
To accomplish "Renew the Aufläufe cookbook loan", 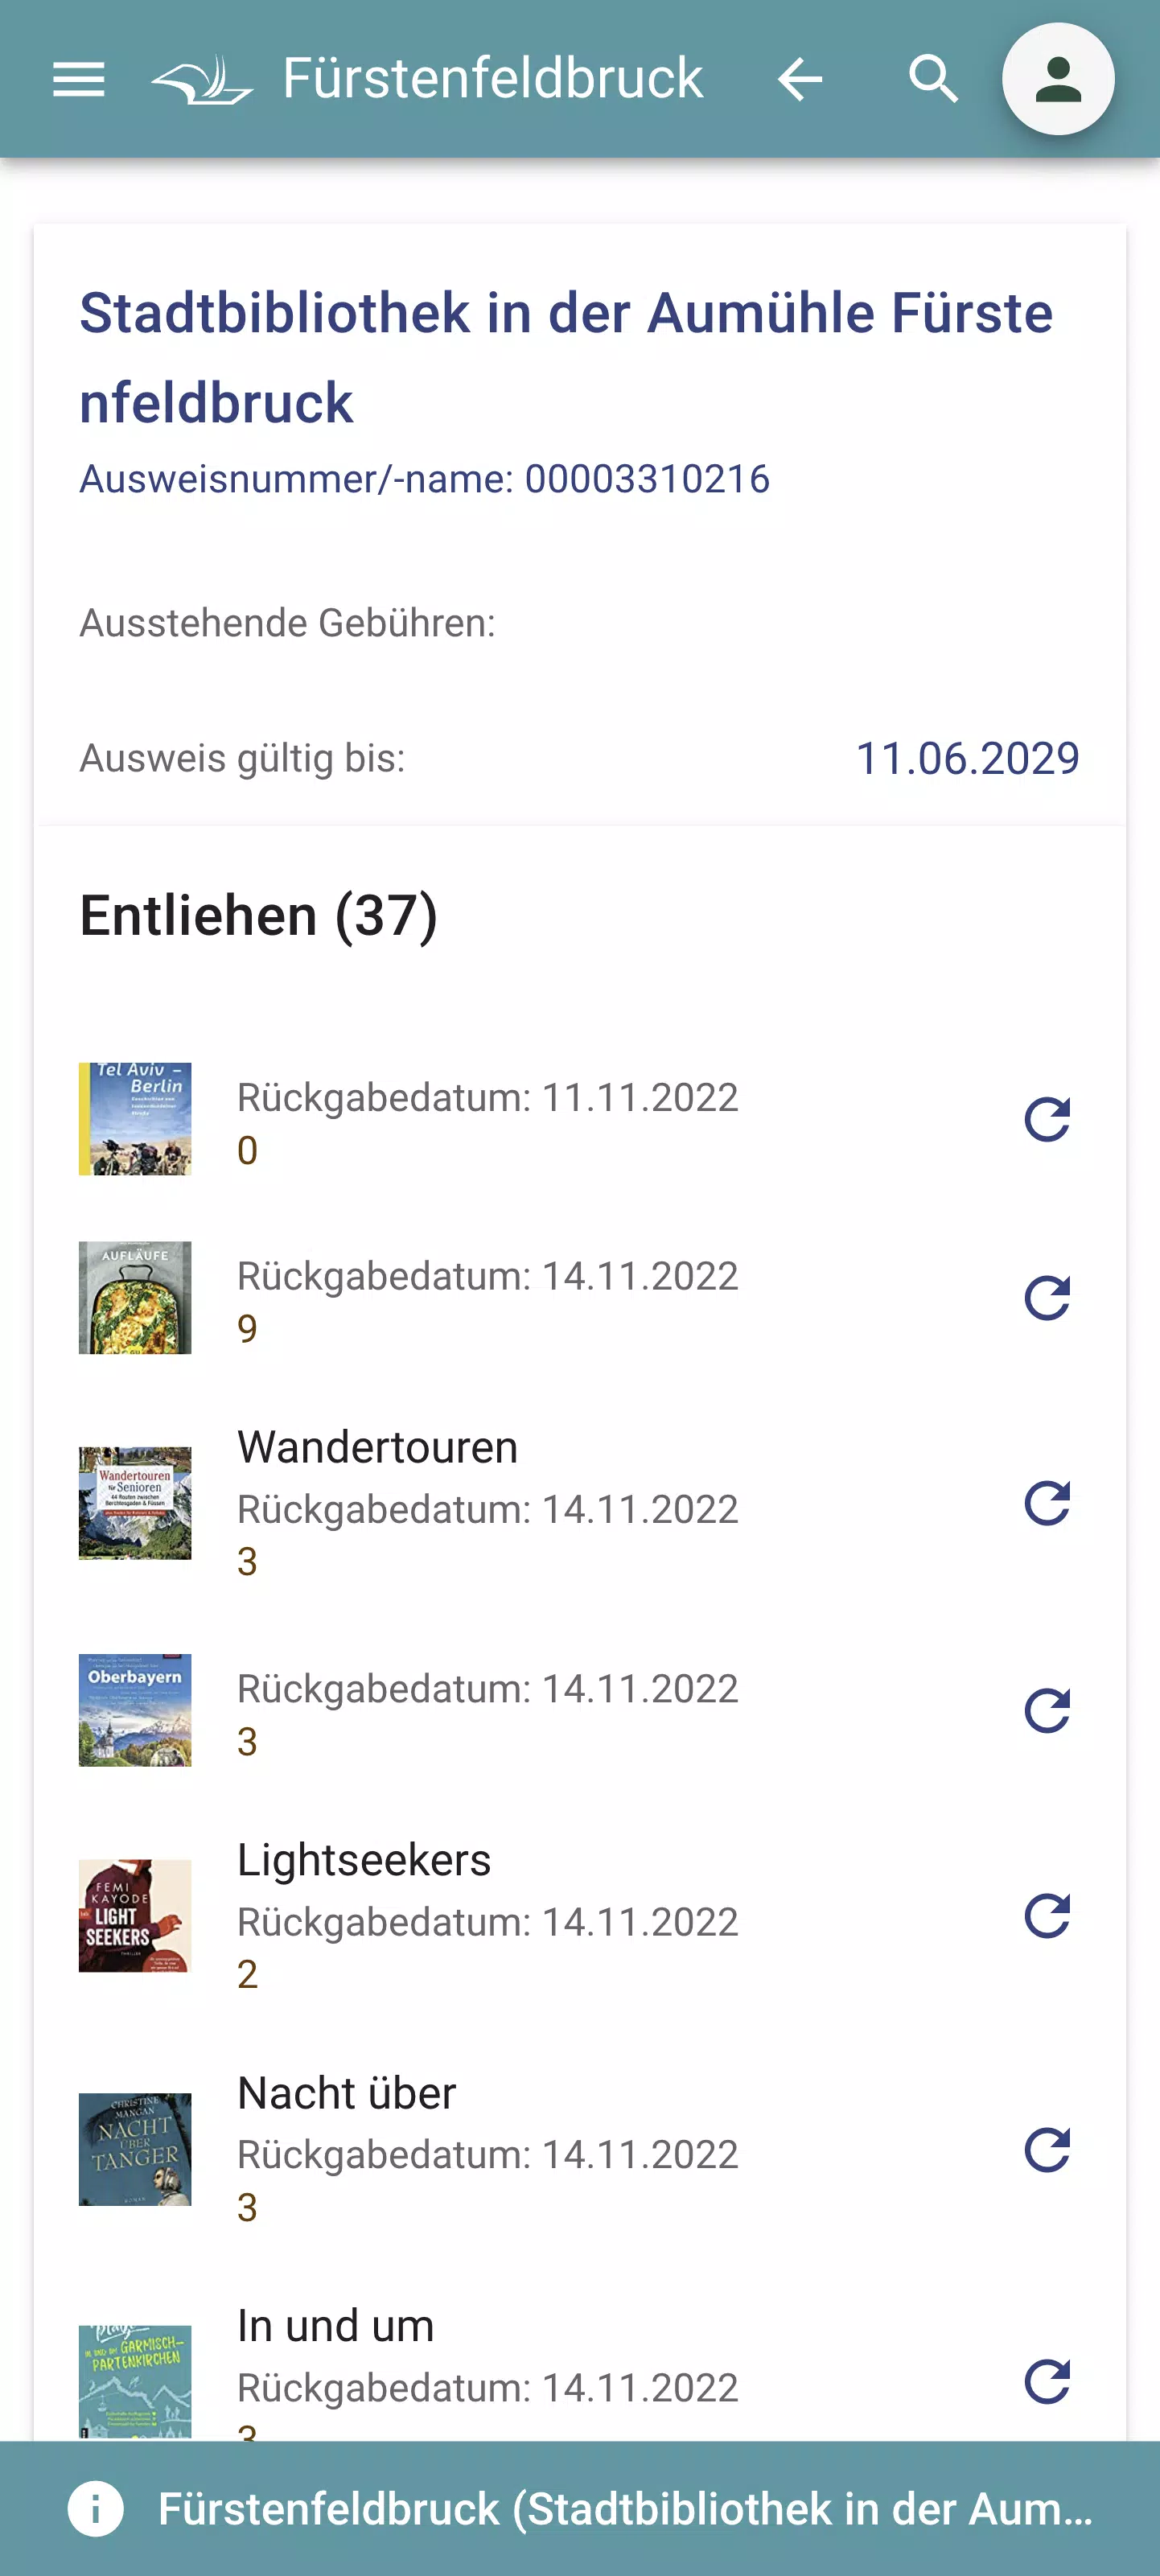I will click(1047, 1298).
